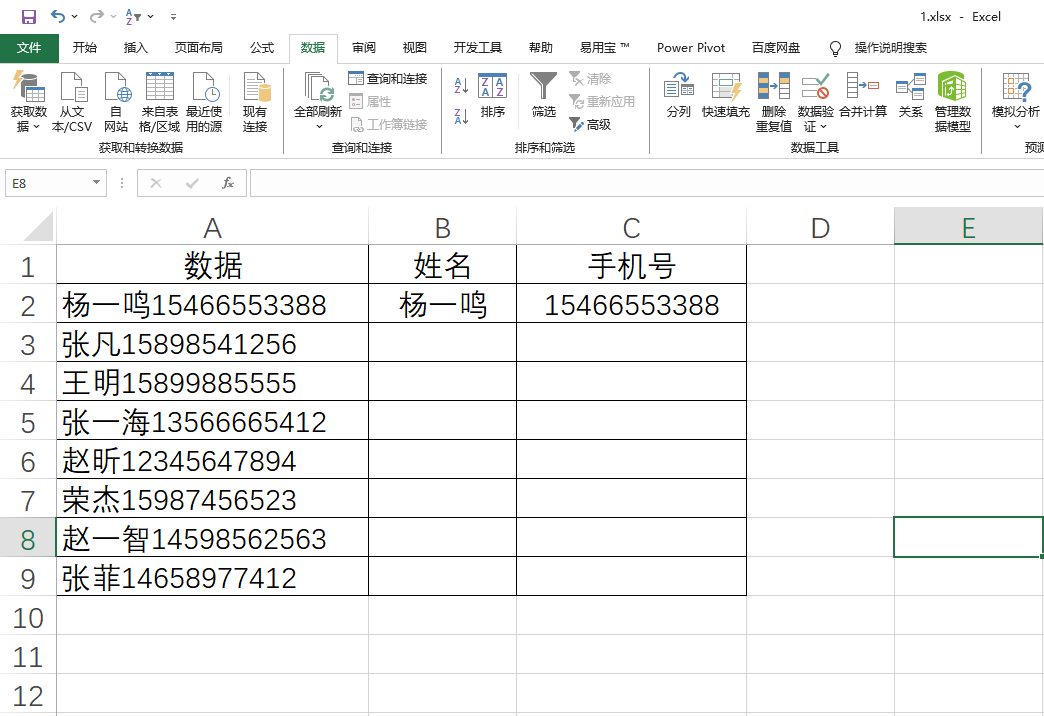Click the 操作说明搜索 search box
The image size is (1044, 716).
click(x=890, y=48)
